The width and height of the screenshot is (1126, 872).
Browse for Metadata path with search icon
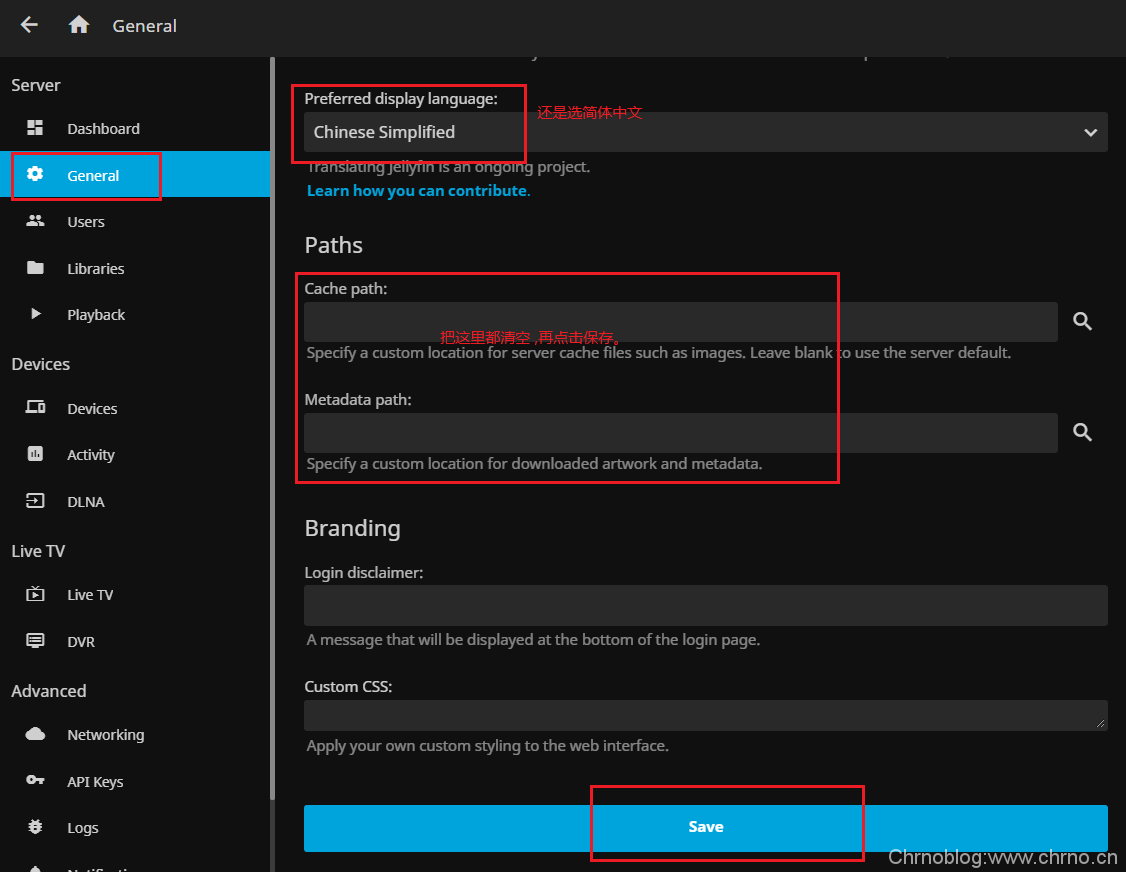click(x=1082, y=433)
